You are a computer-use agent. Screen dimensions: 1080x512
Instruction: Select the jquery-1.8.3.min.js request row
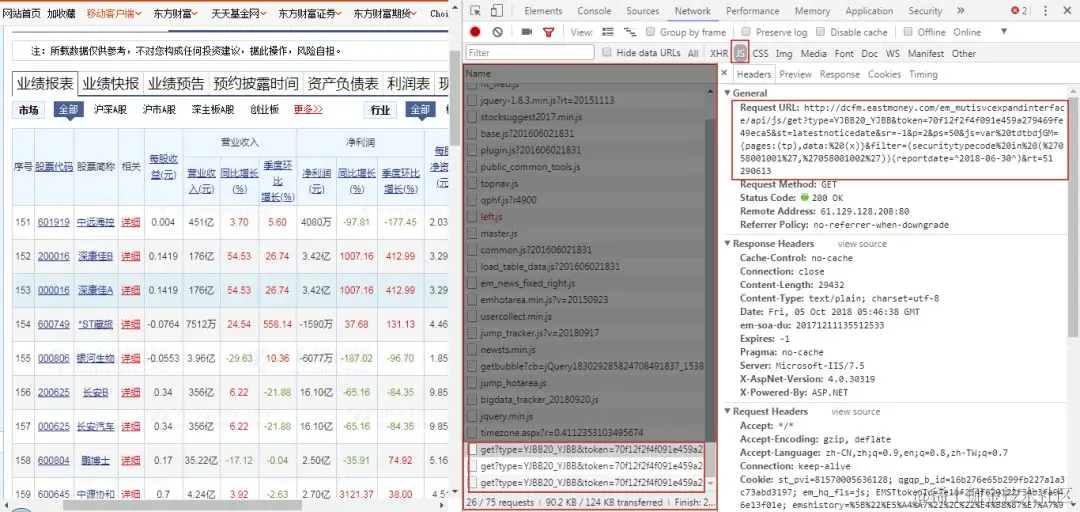tap(584, 101)
